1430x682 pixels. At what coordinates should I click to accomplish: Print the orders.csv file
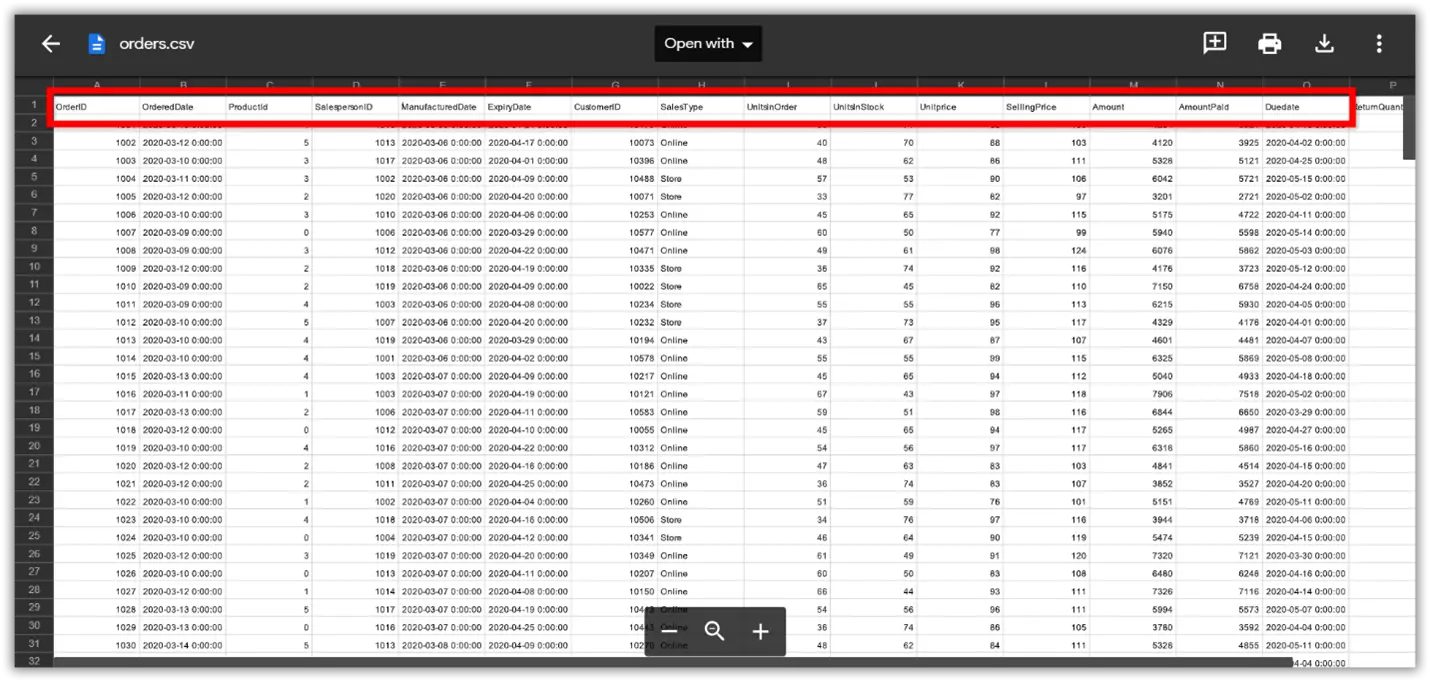1269,43
